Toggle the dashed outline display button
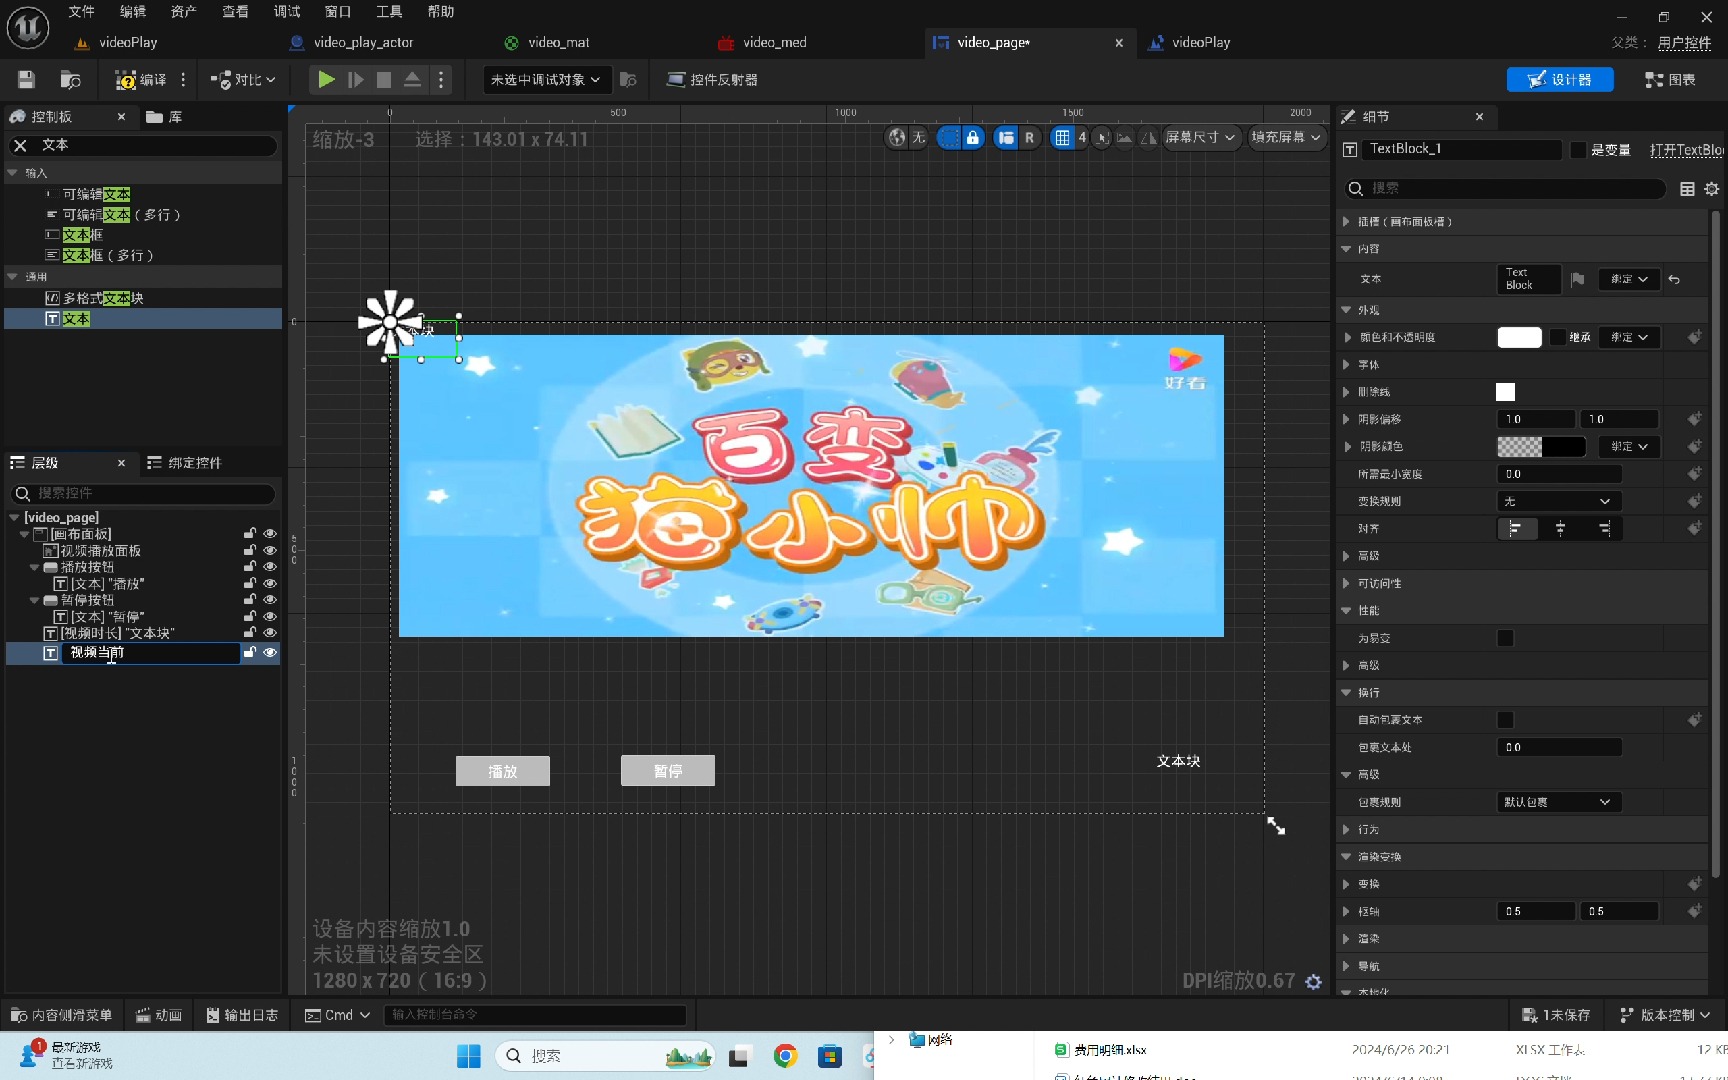The height and width of the screenshot is (1080, 1728). [x=949, y=138]
